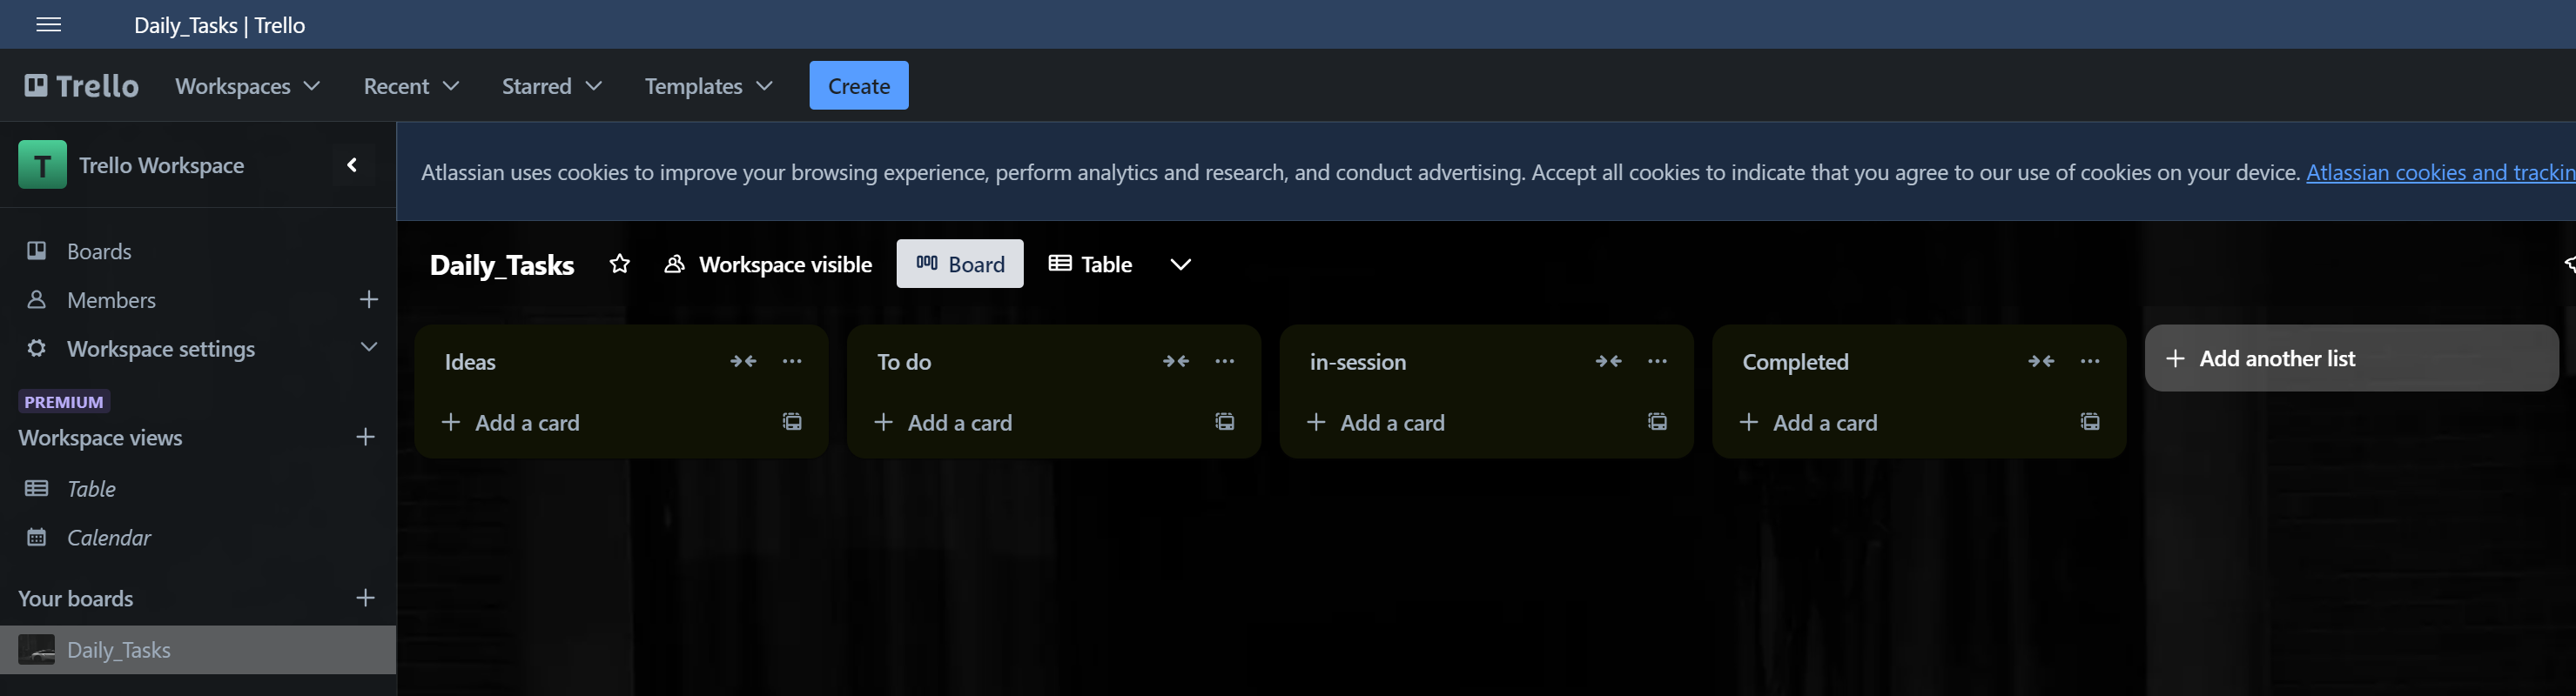This screenshot has width=2576, height=696.
Task: Click the Create button
Action: point(859,86)
